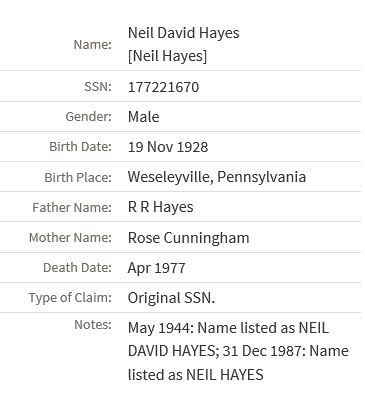Image resolution: width=365 pixels, height=398 pixels.
Task: Click mother name Rose Cunningham
Action: pos(189,238)
